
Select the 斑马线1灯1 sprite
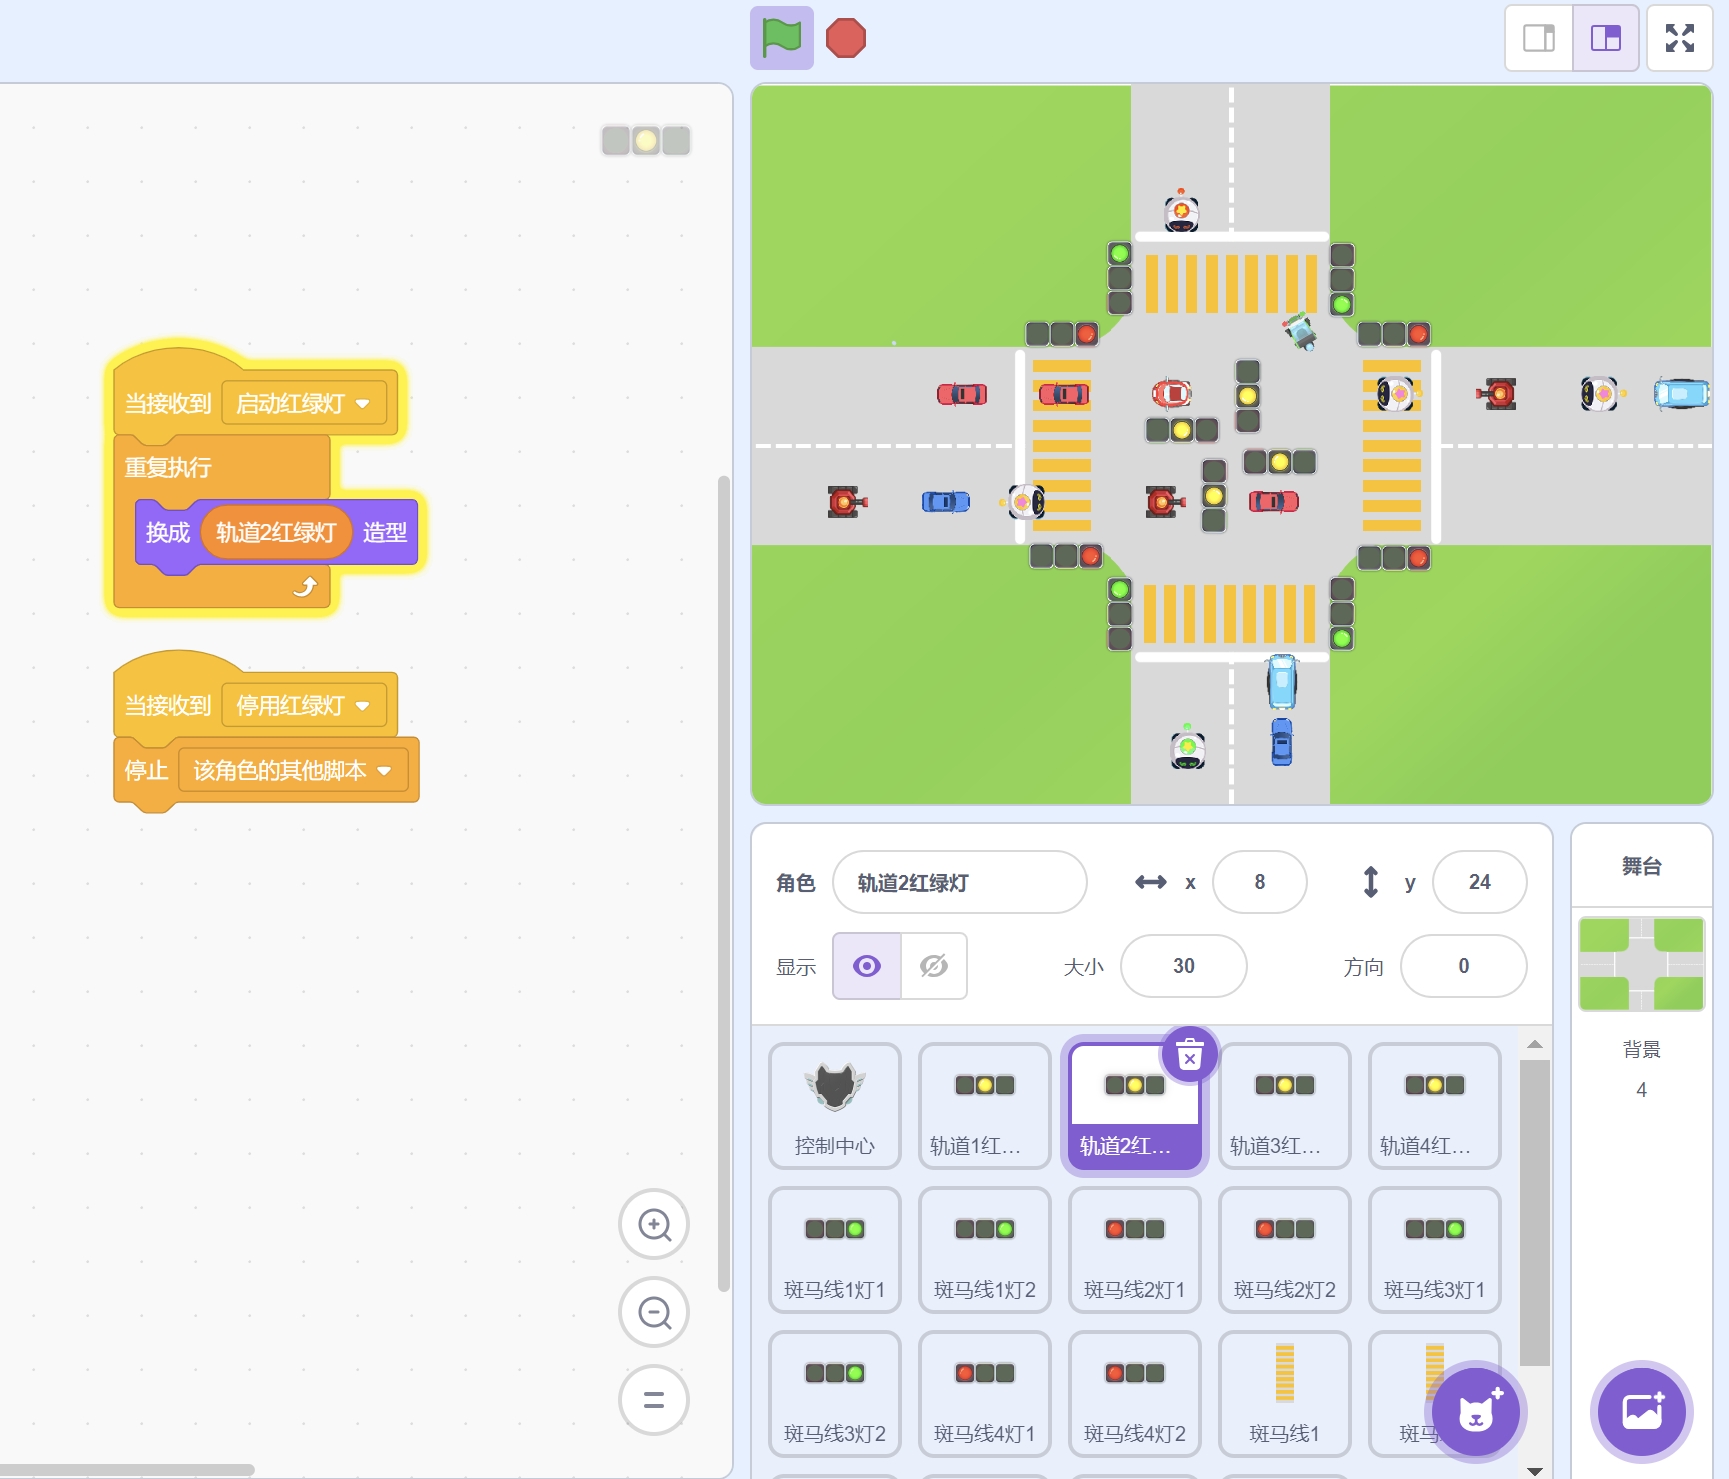tap(834, 1249)
